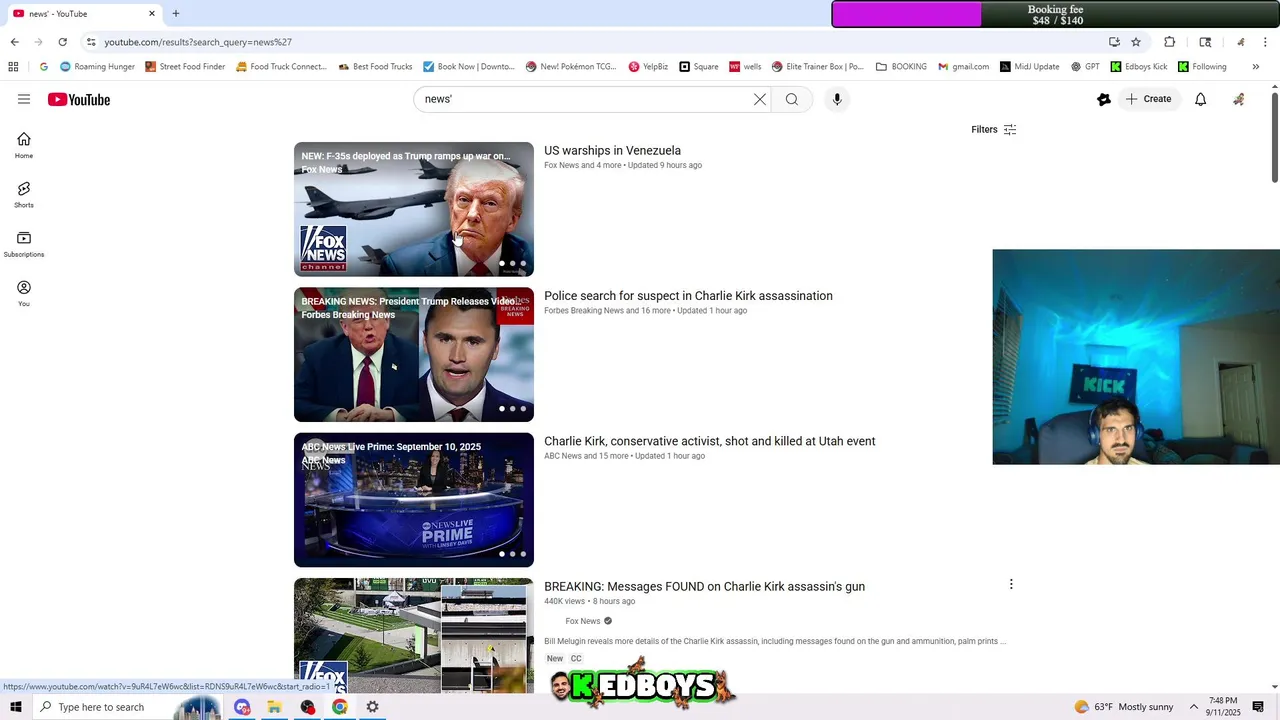This screenshot has height=720, width=1280.
Task: Open Subscriptions in the sidebar
Action: click(x=24, y=244)
